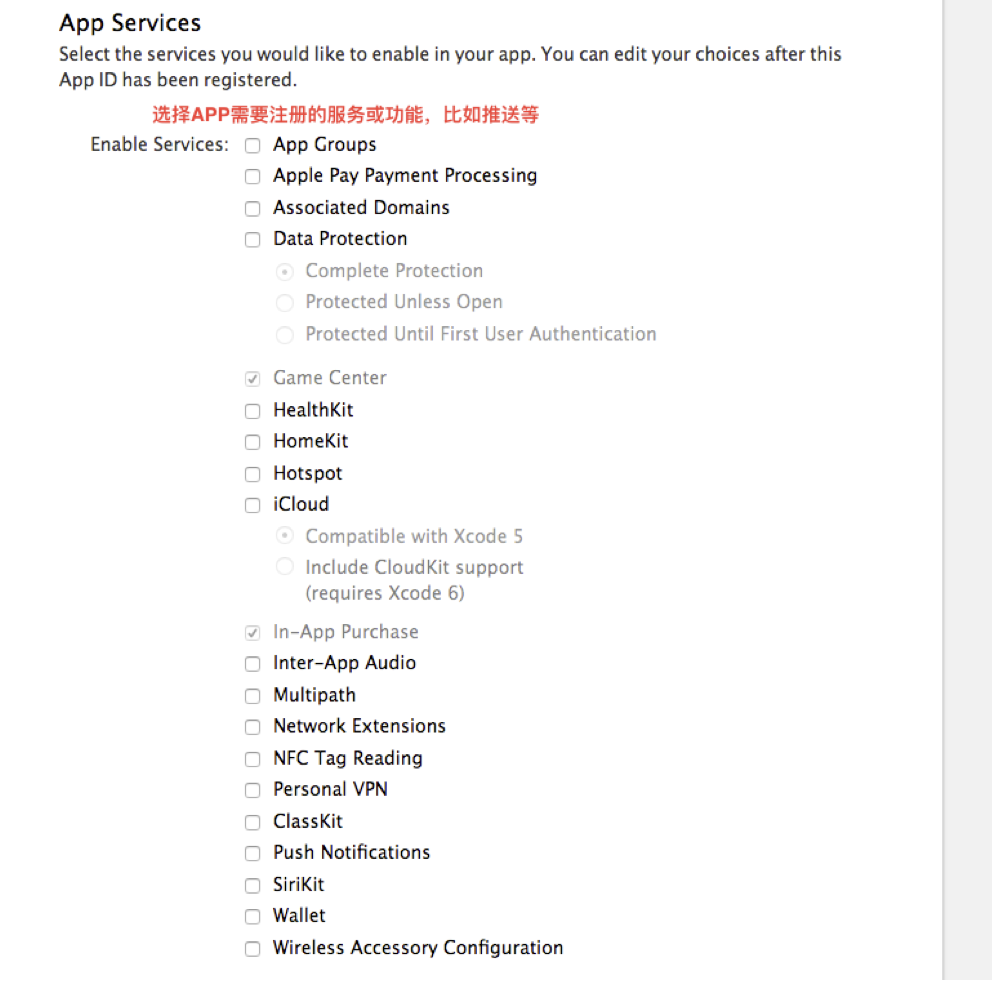
Task: Enable the SiriKit checkbox
Action: pos(252,886)
